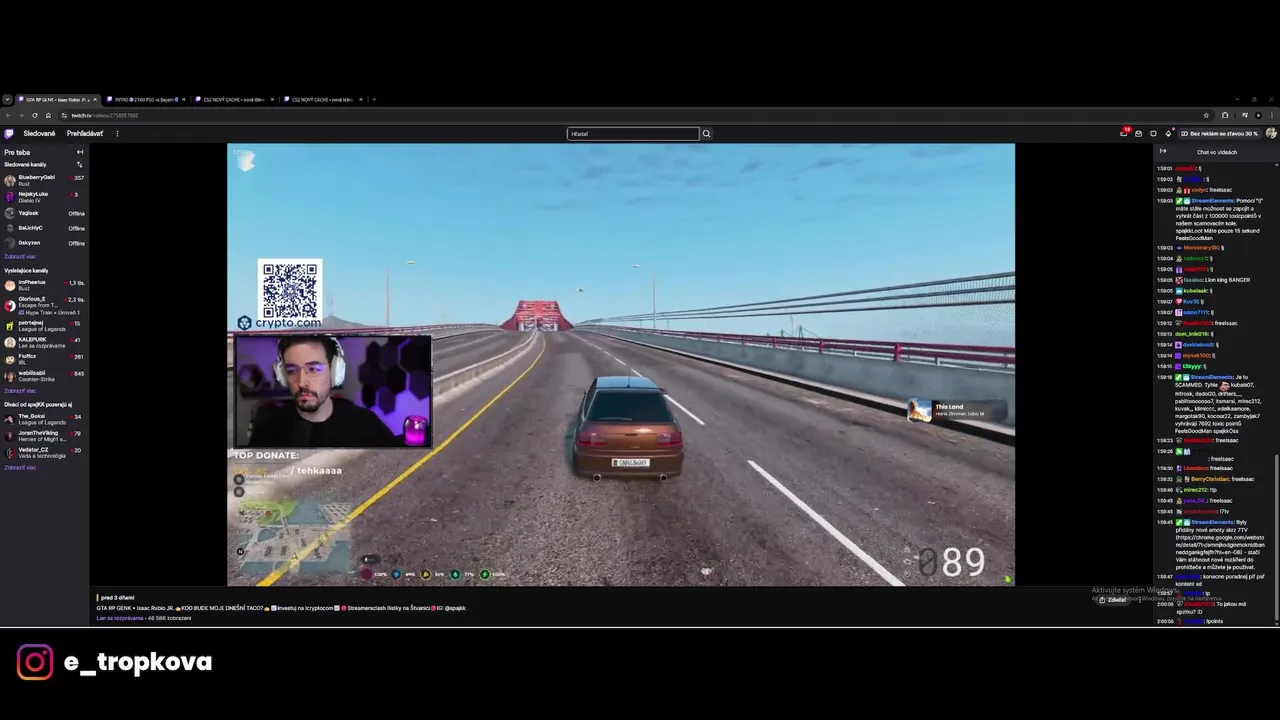Open the more options dots beside Prehliadať
Viewport: 1280px width, 720px height.
click(x=117, y=133)
